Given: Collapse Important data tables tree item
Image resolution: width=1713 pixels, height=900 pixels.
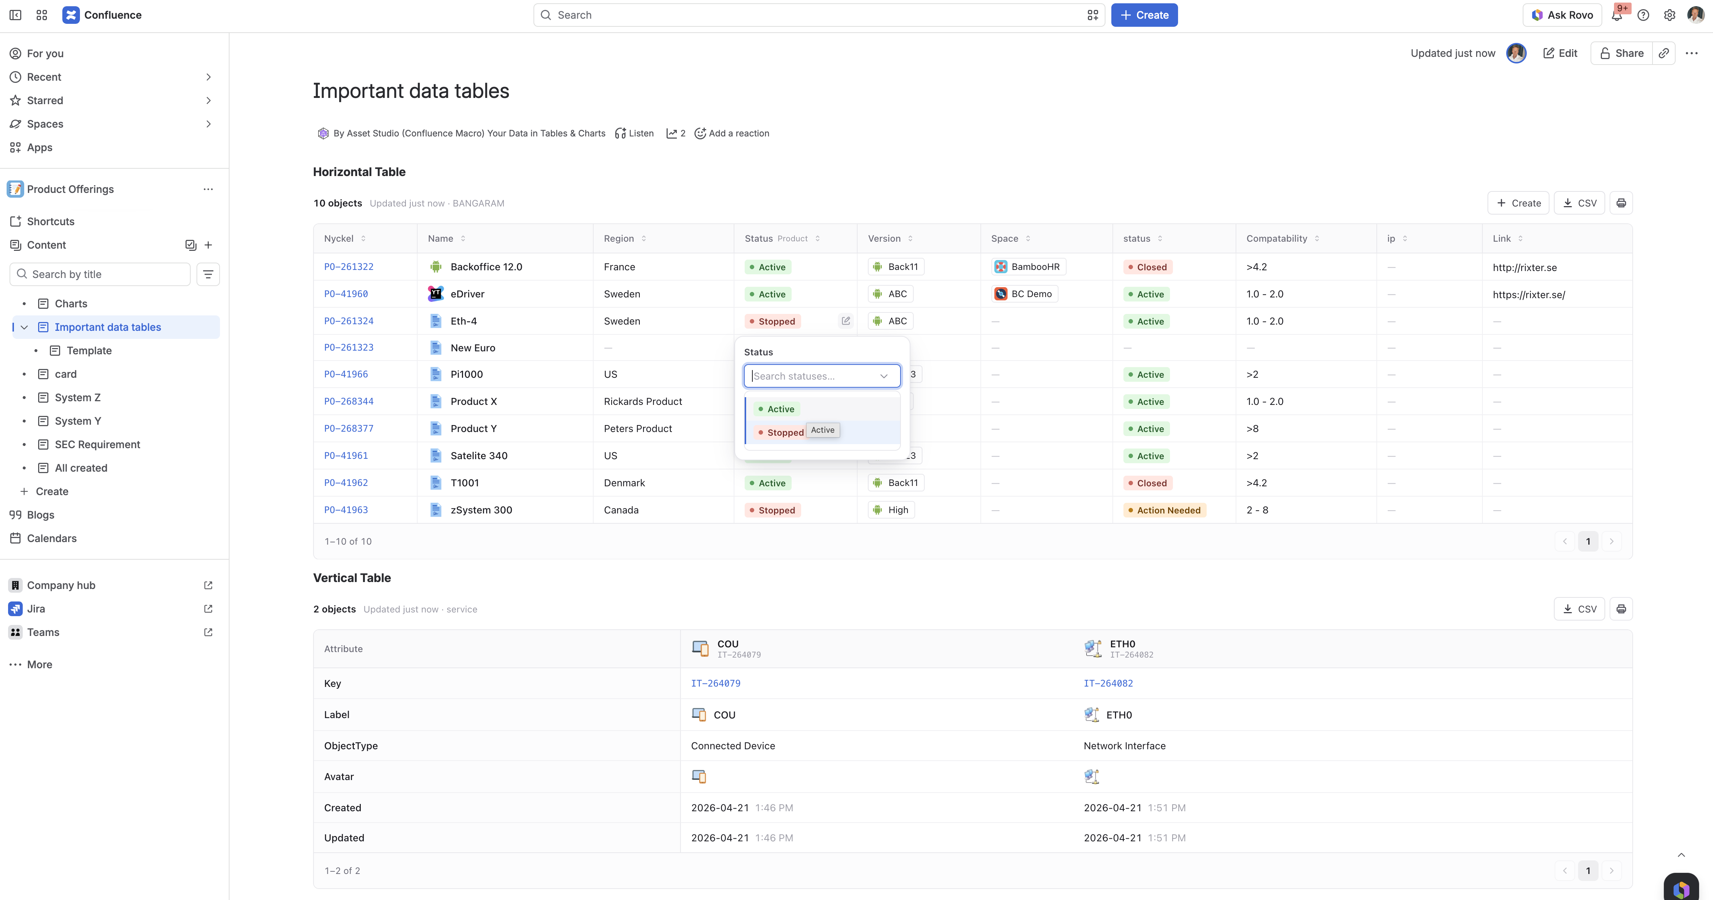Looking at the screenshot, I should pos(24,327).
